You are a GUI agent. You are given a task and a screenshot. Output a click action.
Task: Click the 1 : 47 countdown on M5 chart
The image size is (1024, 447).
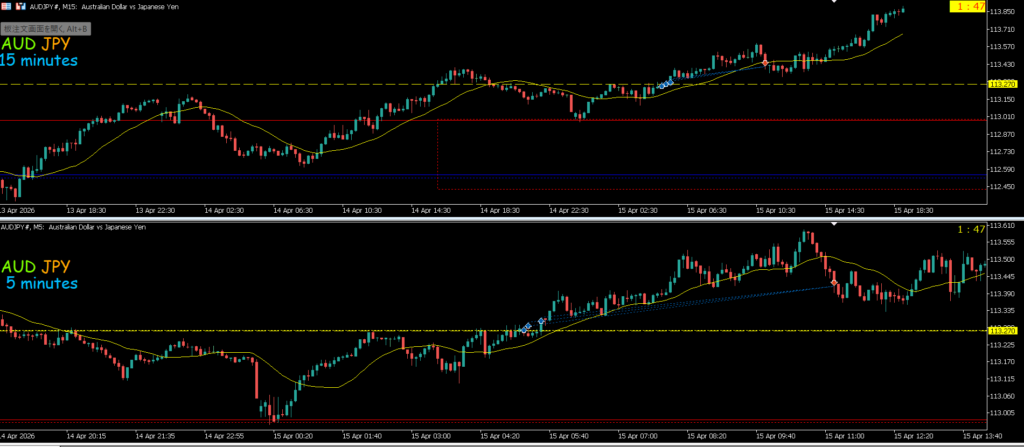[971, 230]
